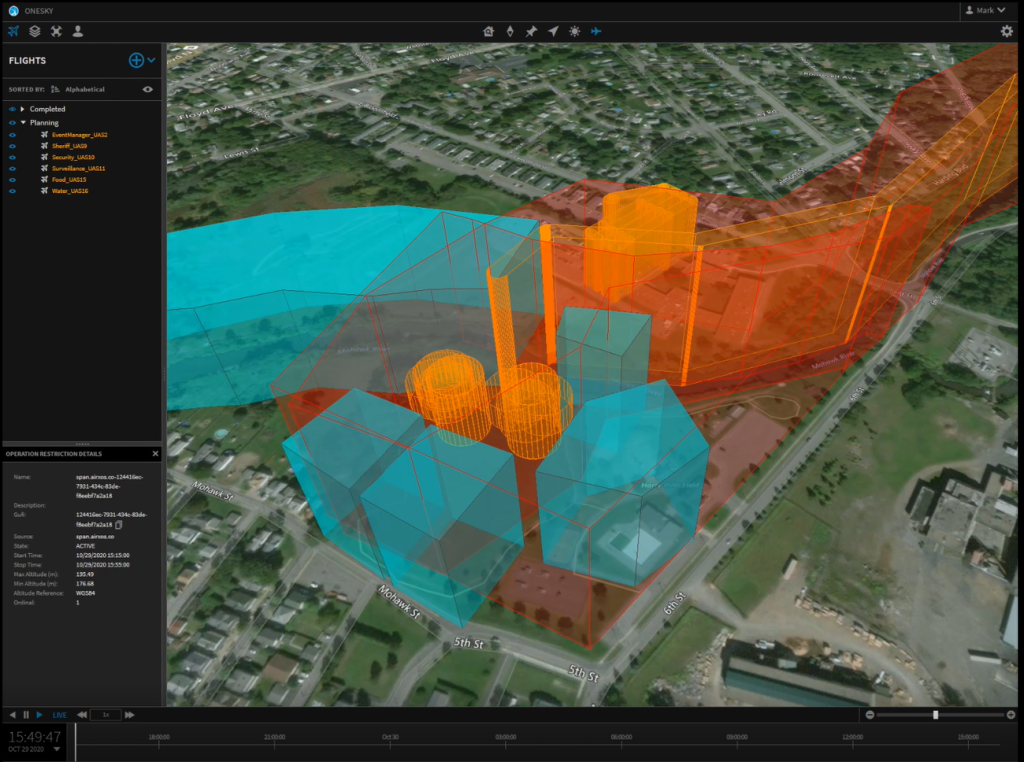
Task: Click the pushpin icon in toolbar
Action: point(531,31)
